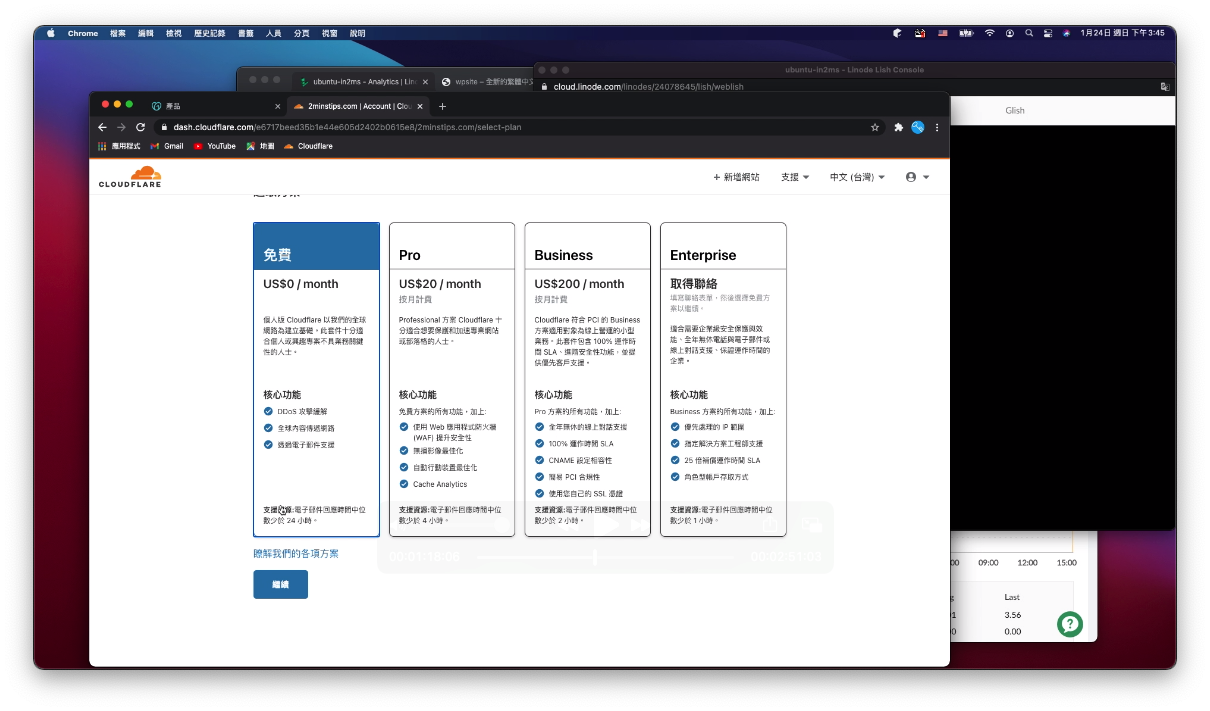Open the Chrome three-dot menu
Image resolution: width=1210 pixels, height=711 pixels.
pyautogui.click(x=937, y=127)
